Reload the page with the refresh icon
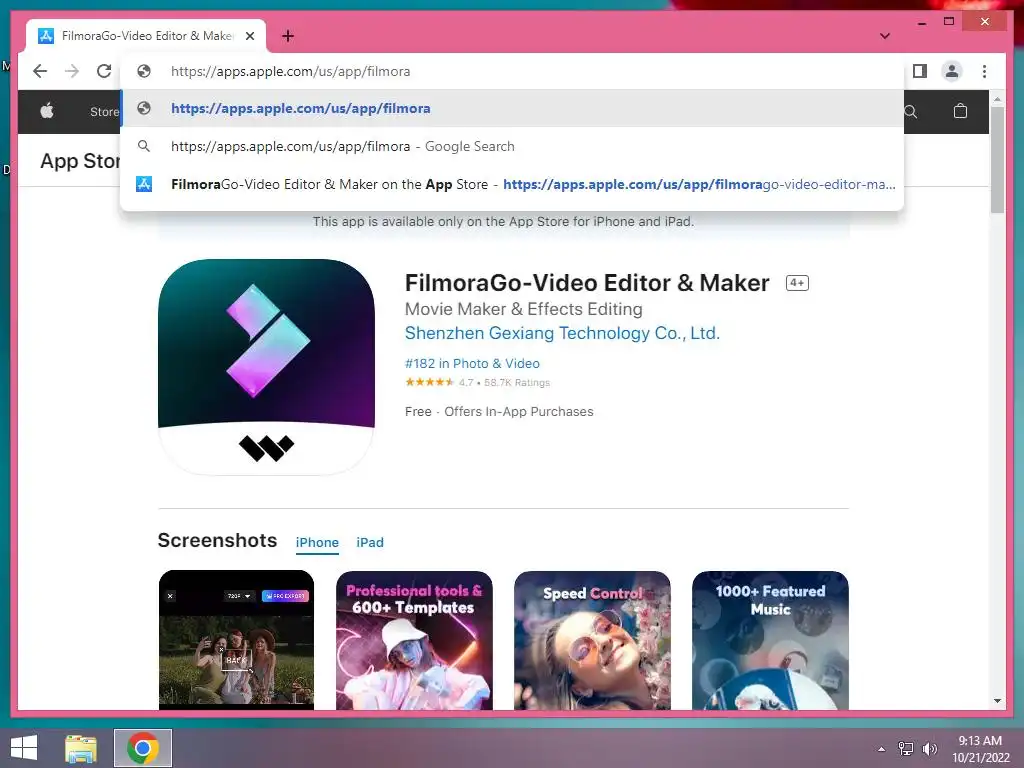This screenshot has height=768, width=1024. point(104,71)
